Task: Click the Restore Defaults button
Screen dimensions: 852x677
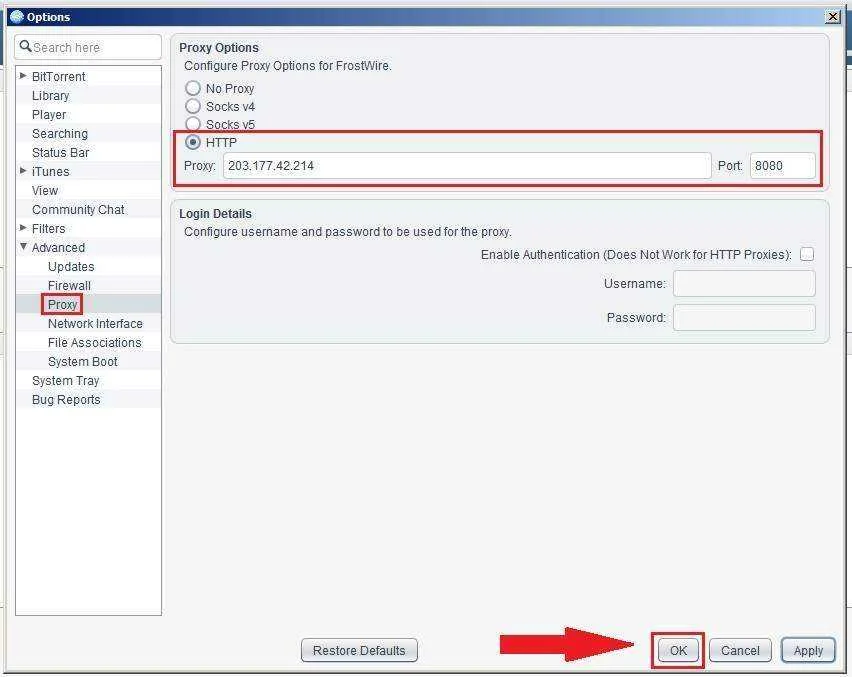Action: tap(359, 650)
